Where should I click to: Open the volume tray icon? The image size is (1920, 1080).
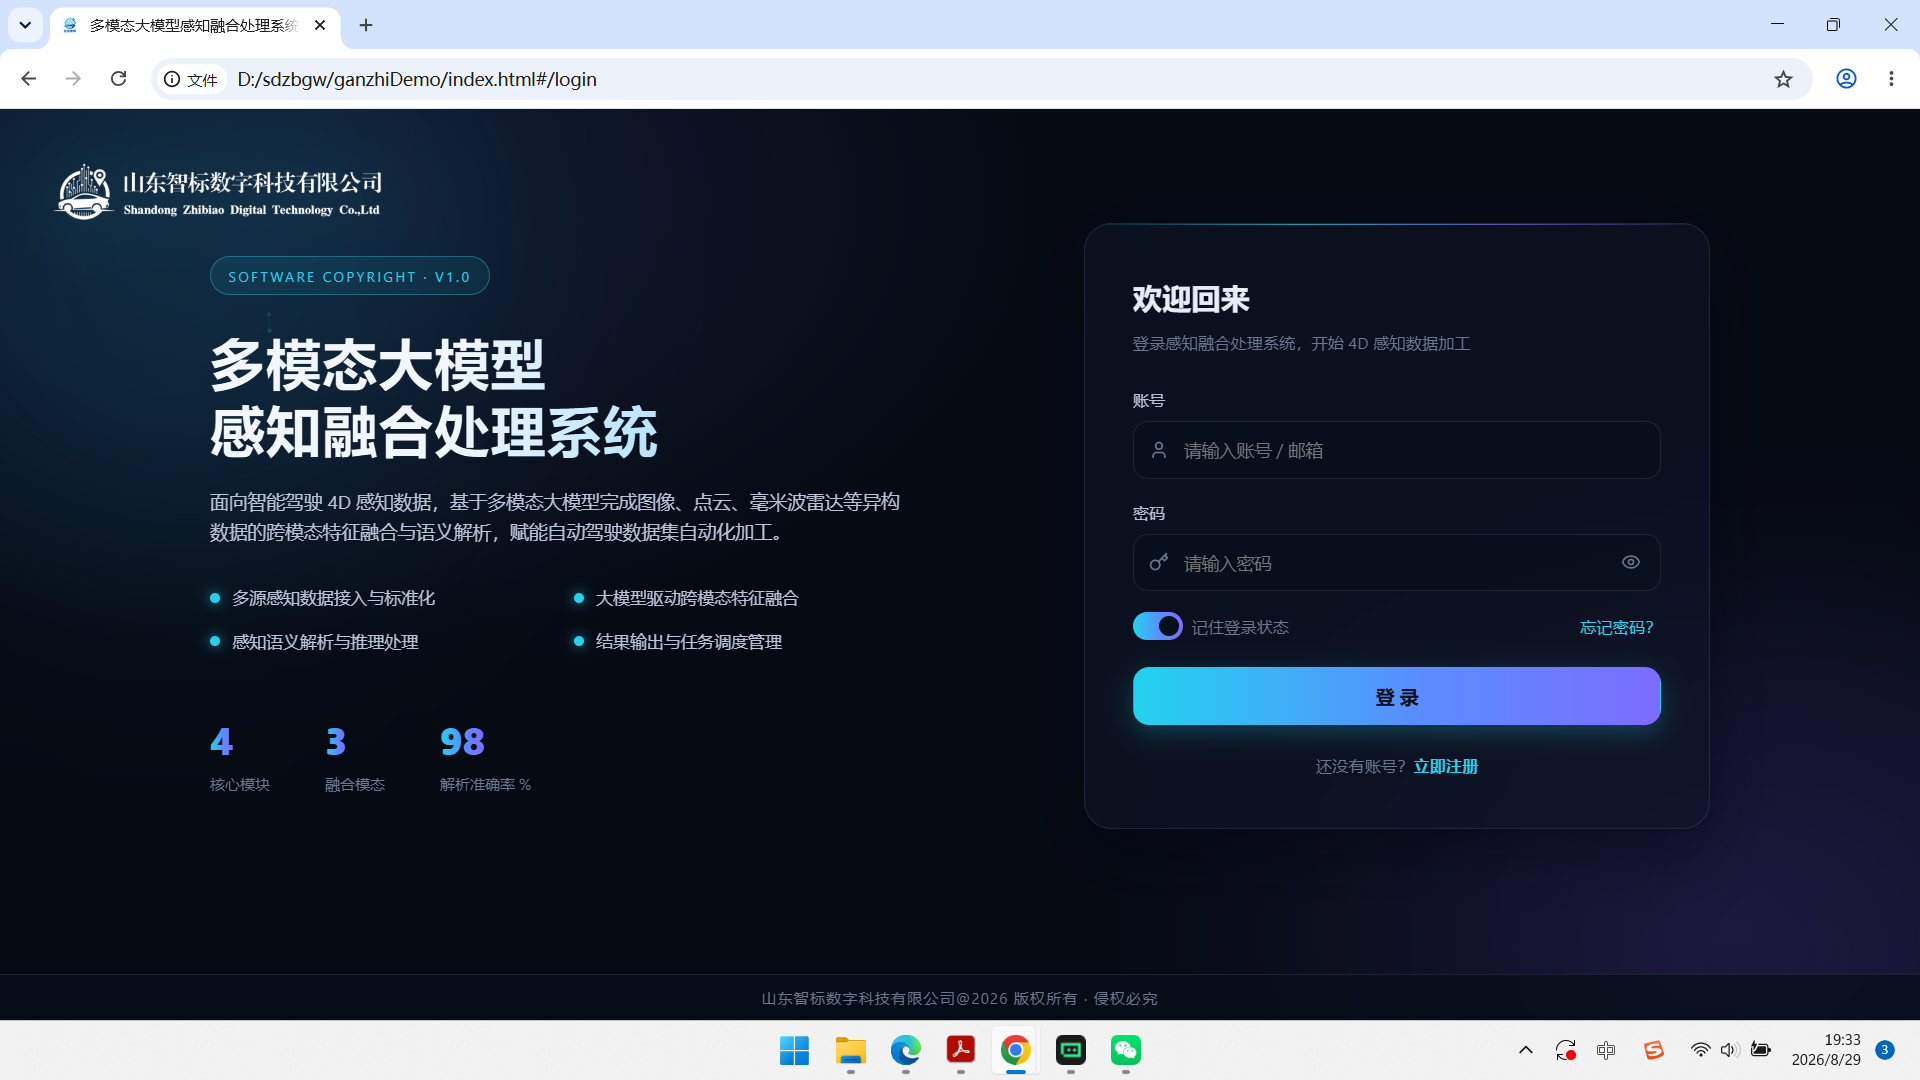click(x=1729, y=1050)
